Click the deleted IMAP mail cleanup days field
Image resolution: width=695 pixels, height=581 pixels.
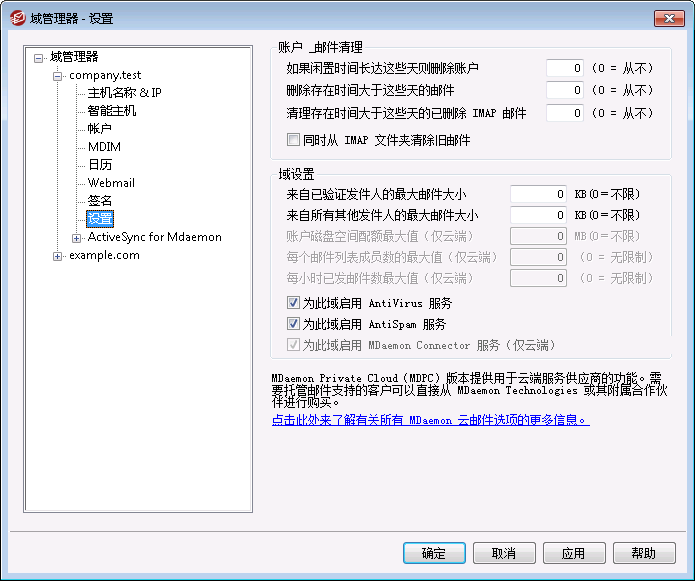(565, 113)
